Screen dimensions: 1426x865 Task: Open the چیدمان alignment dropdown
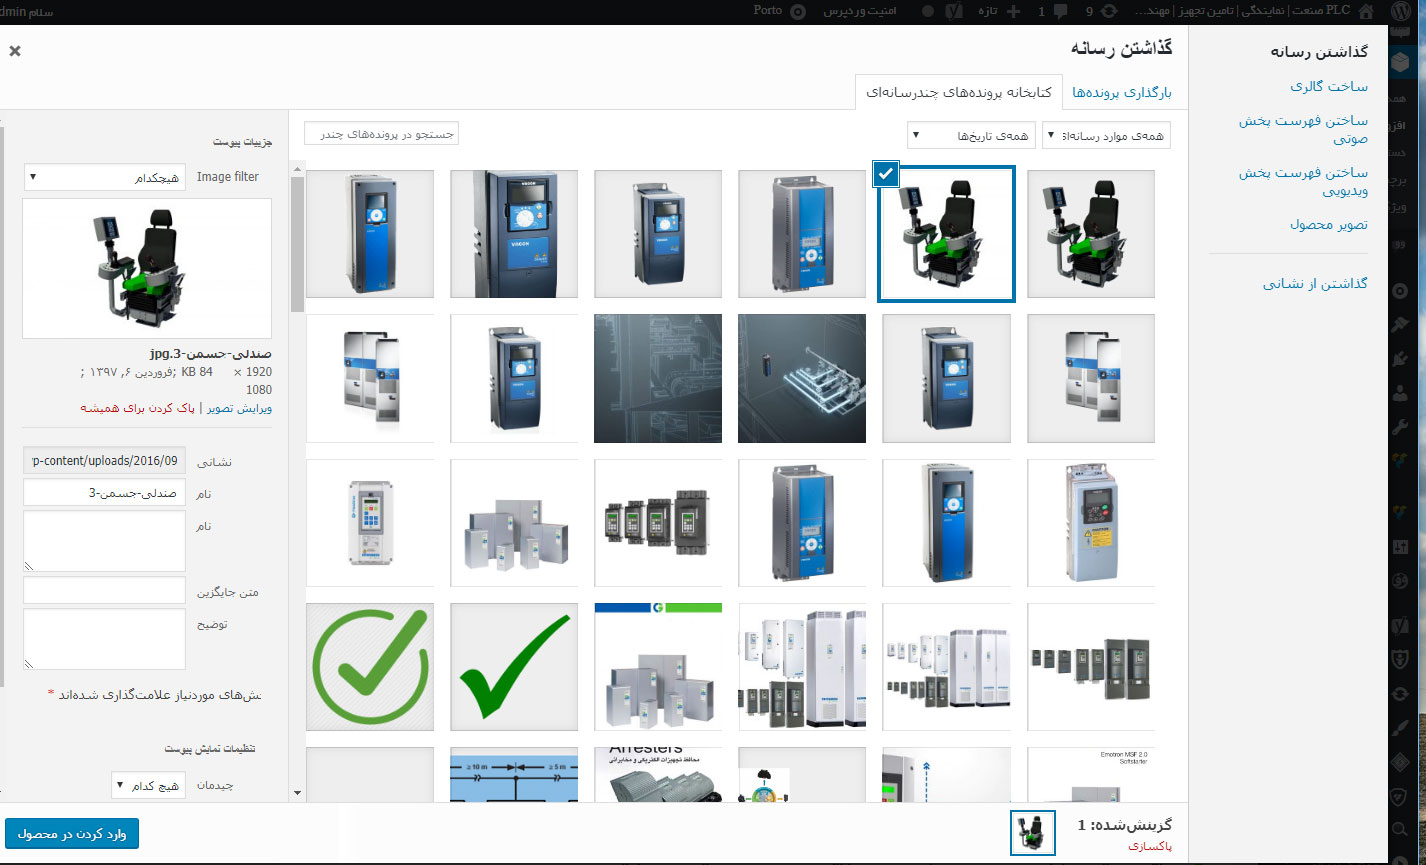pos(147,786)
